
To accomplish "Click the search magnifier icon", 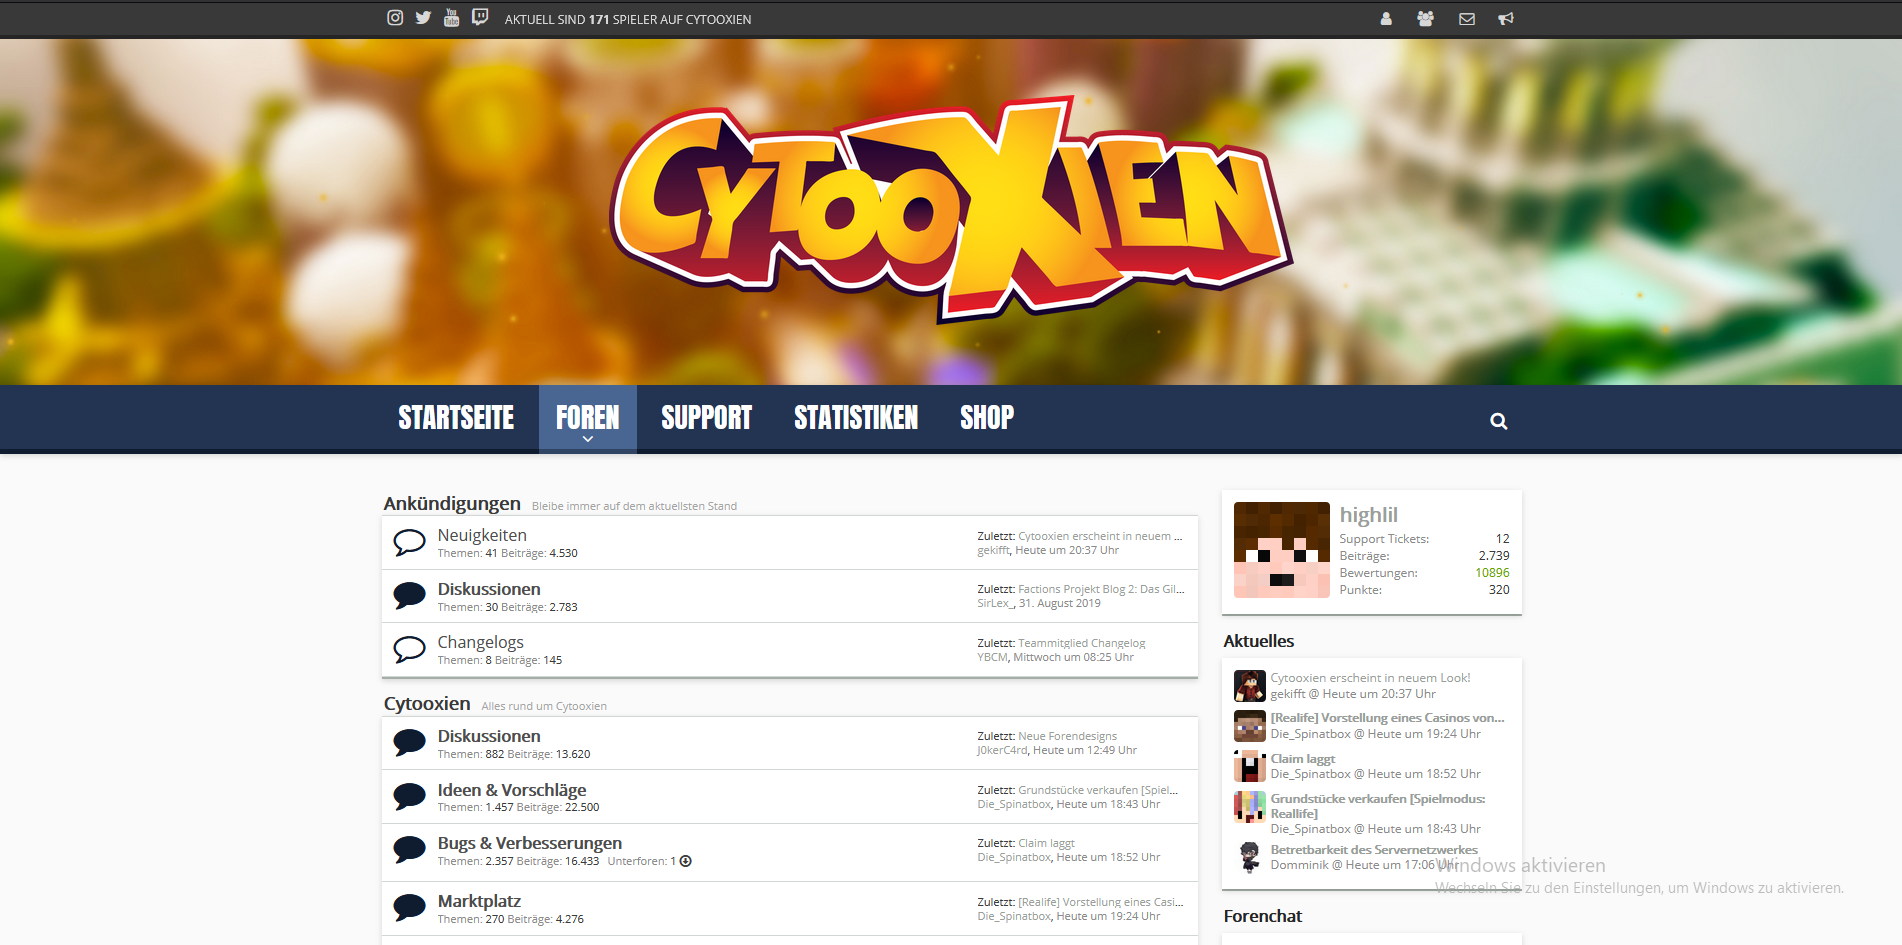I will tap(1498, 421).
